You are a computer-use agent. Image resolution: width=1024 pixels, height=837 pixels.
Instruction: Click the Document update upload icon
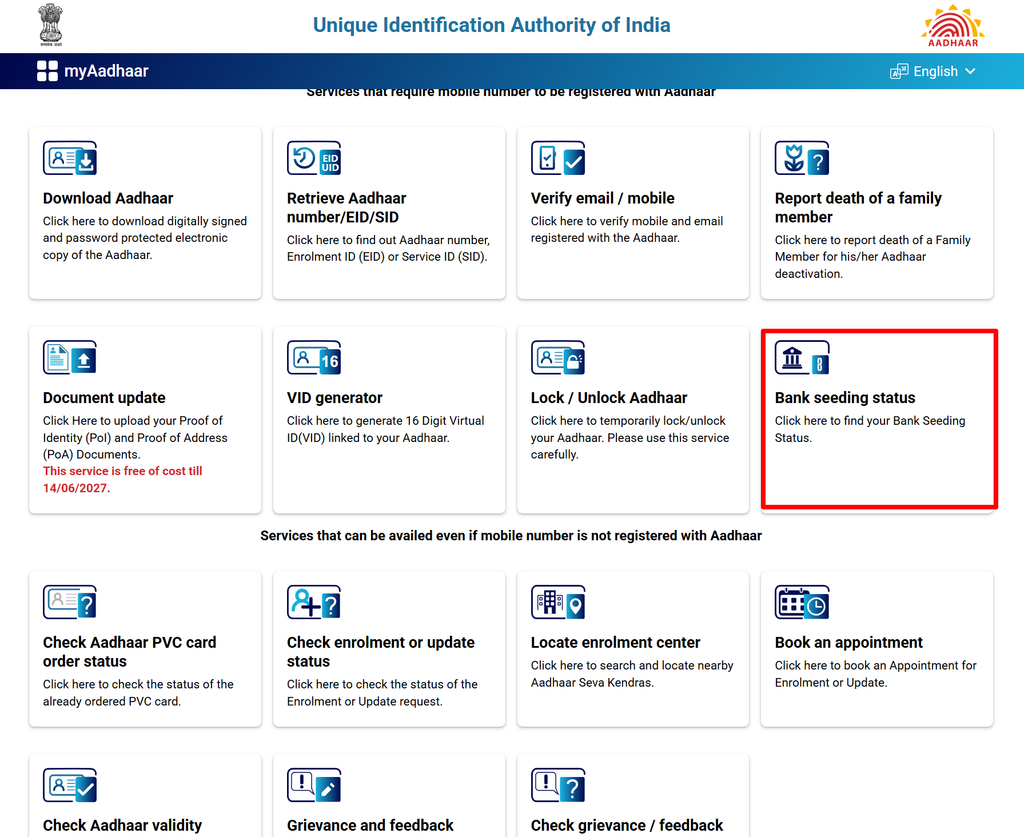pos(70,358)
